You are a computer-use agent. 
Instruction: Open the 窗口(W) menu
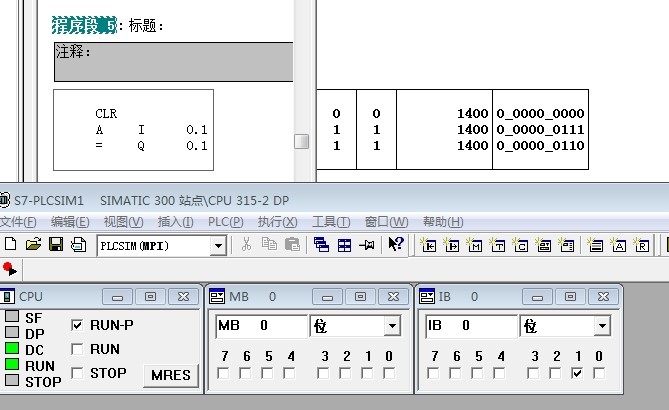coord(387,222)
